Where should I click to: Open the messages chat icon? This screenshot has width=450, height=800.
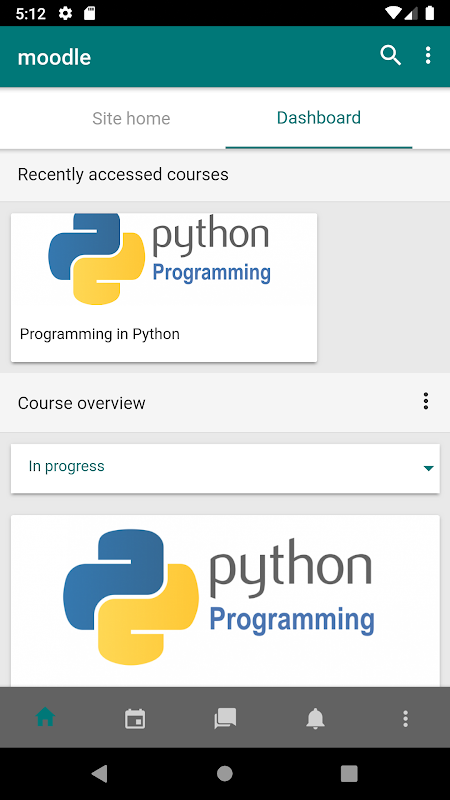225,718
